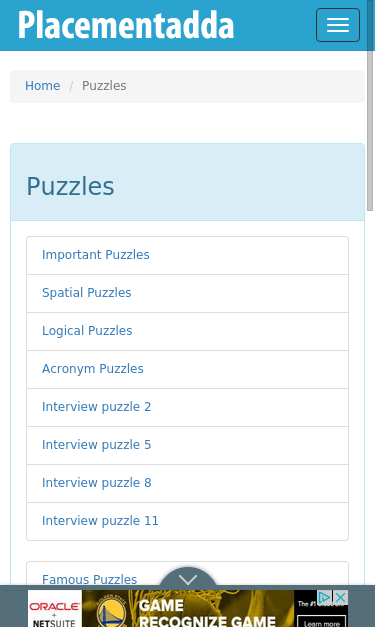Click the Oracle NetSuite logo in the ad

(x=54, y=609)
